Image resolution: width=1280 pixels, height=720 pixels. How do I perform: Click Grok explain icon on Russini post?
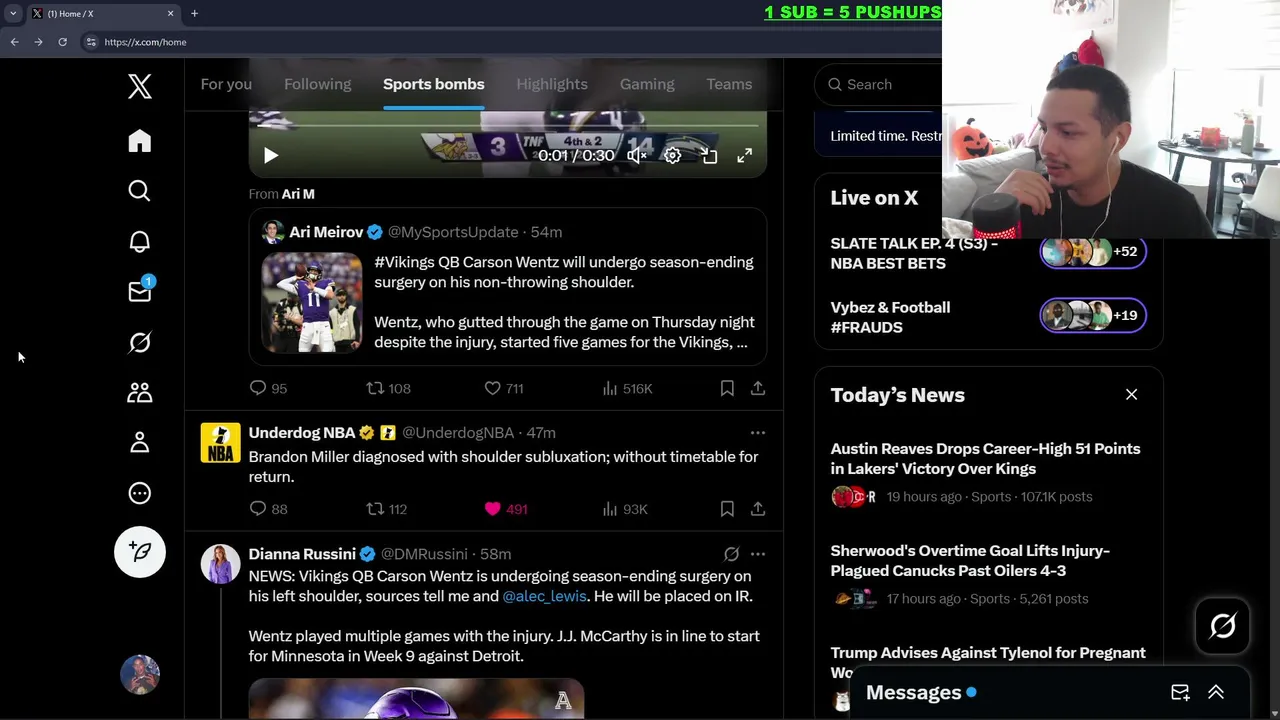[731, 554]
